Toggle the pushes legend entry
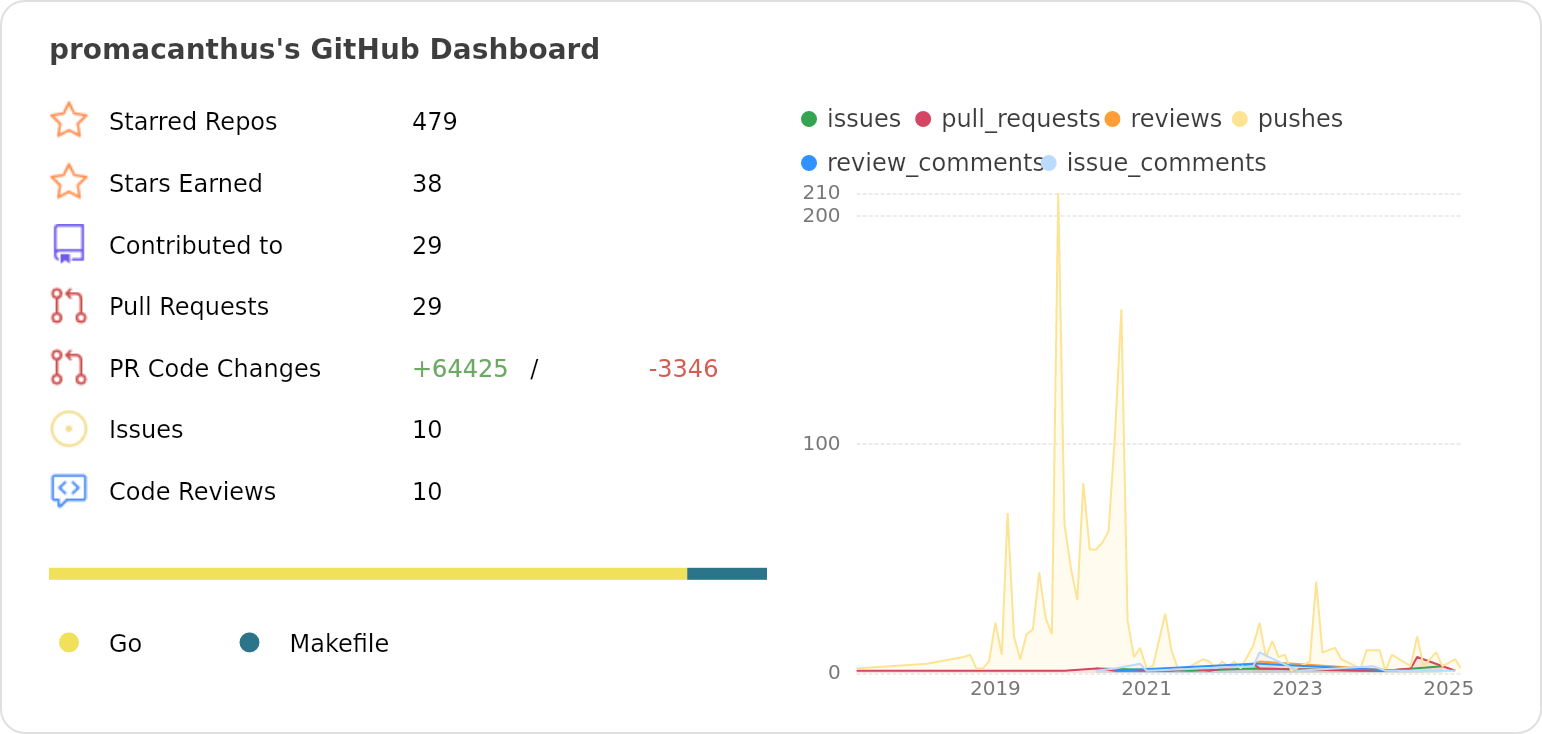The image size is (1542, 734). 1287,119
